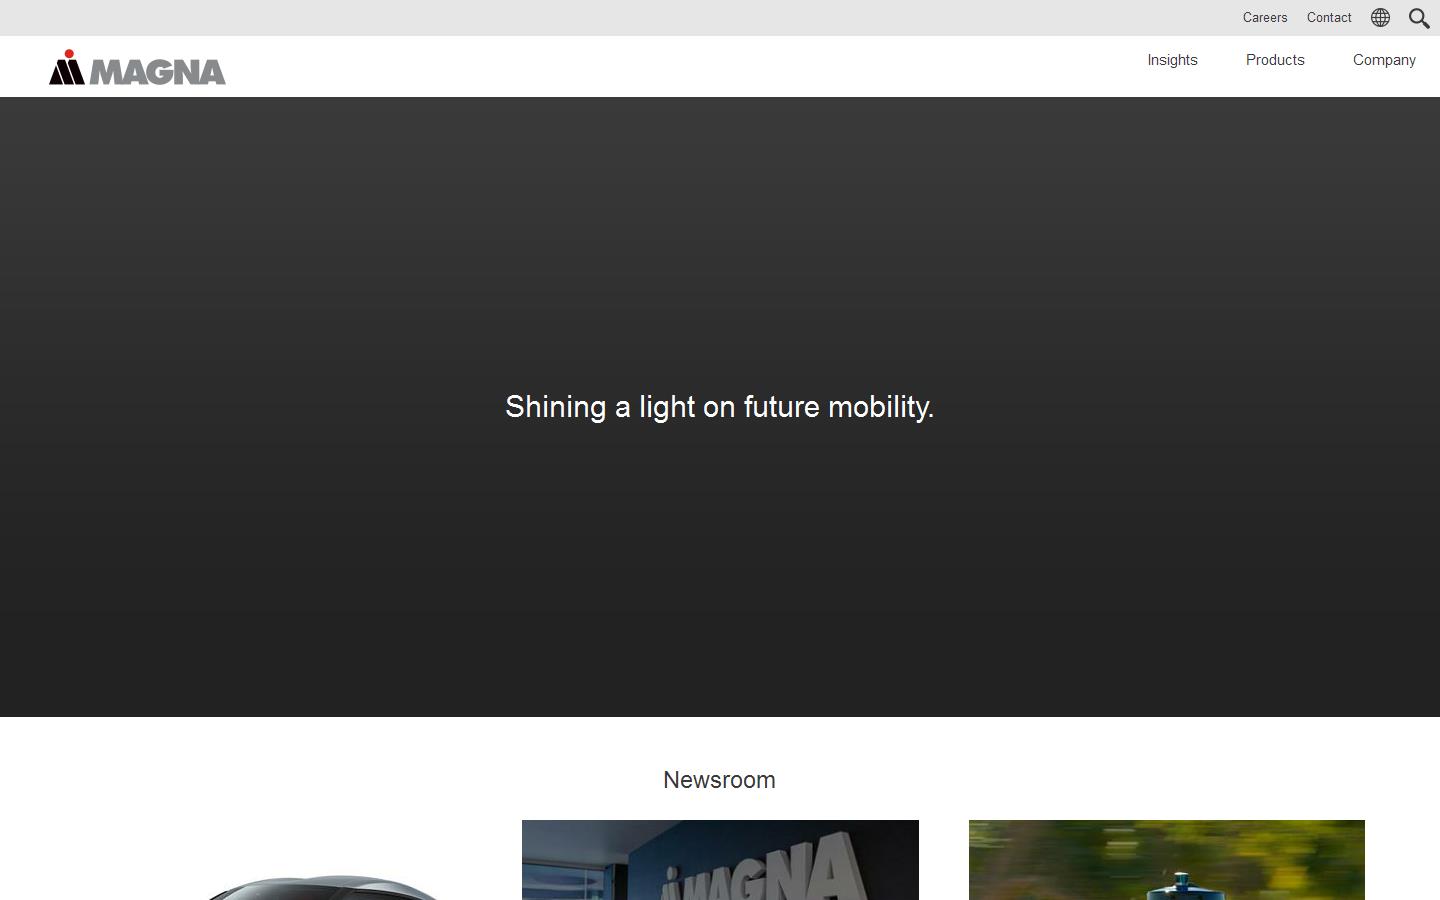This screenshot has width=1440, height=900.
Task: Click the 3D MAGNA sign in the news photo
Action: click(765, 870)
